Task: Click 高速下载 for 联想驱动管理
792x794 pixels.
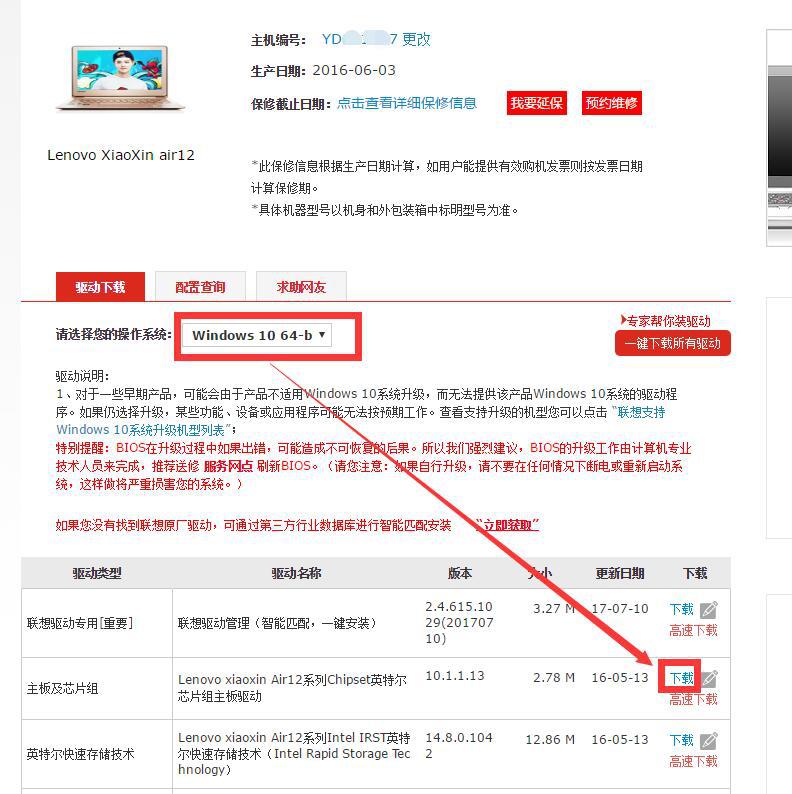Action: point(693,631)
